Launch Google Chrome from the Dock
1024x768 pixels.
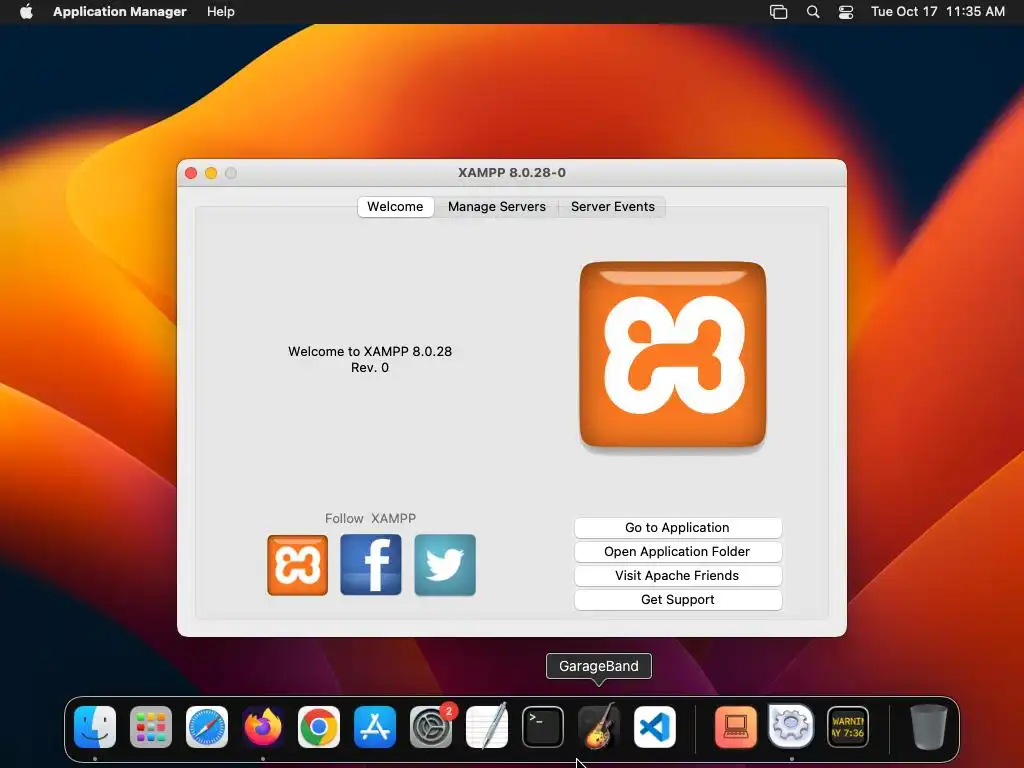(x=319, y=727)
